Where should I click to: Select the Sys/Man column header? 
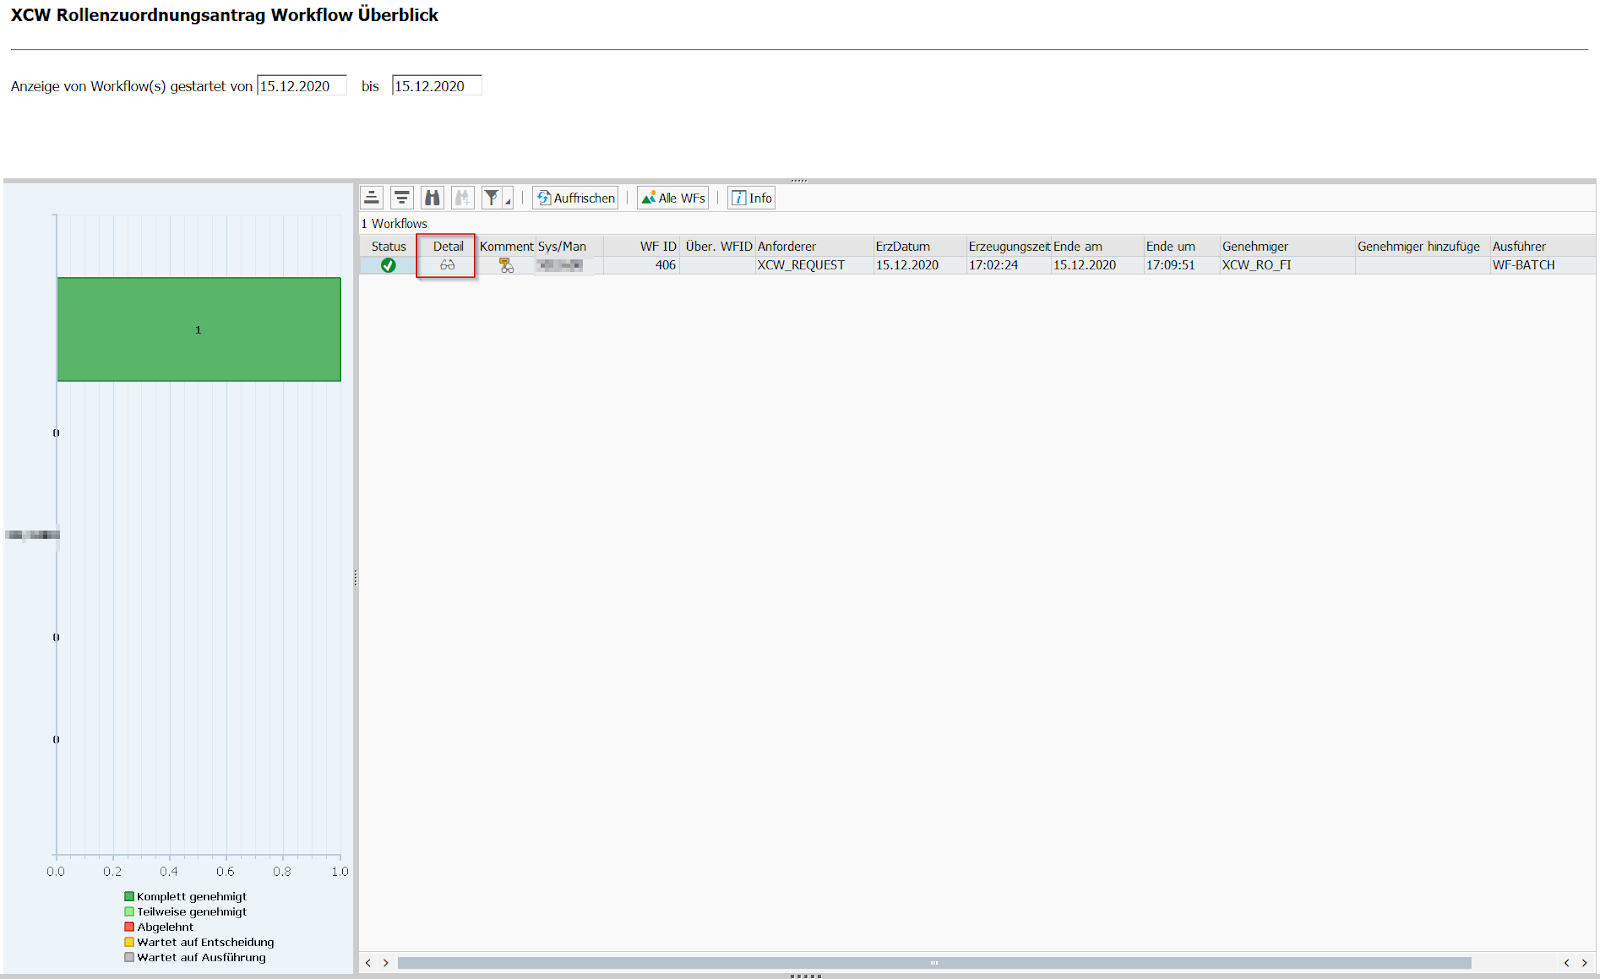569,246
